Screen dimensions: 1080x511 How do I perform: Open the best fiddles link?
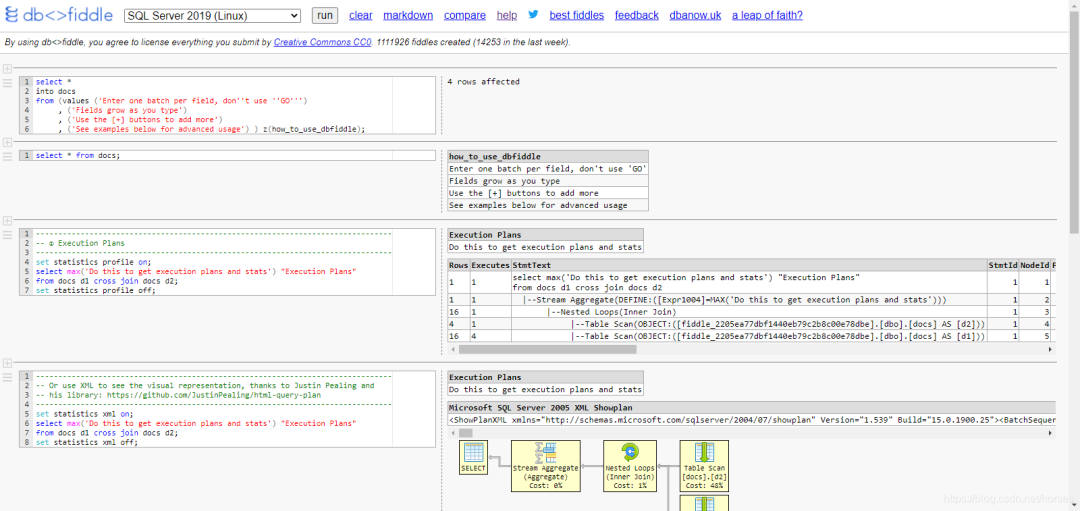(x=576, y=16)
